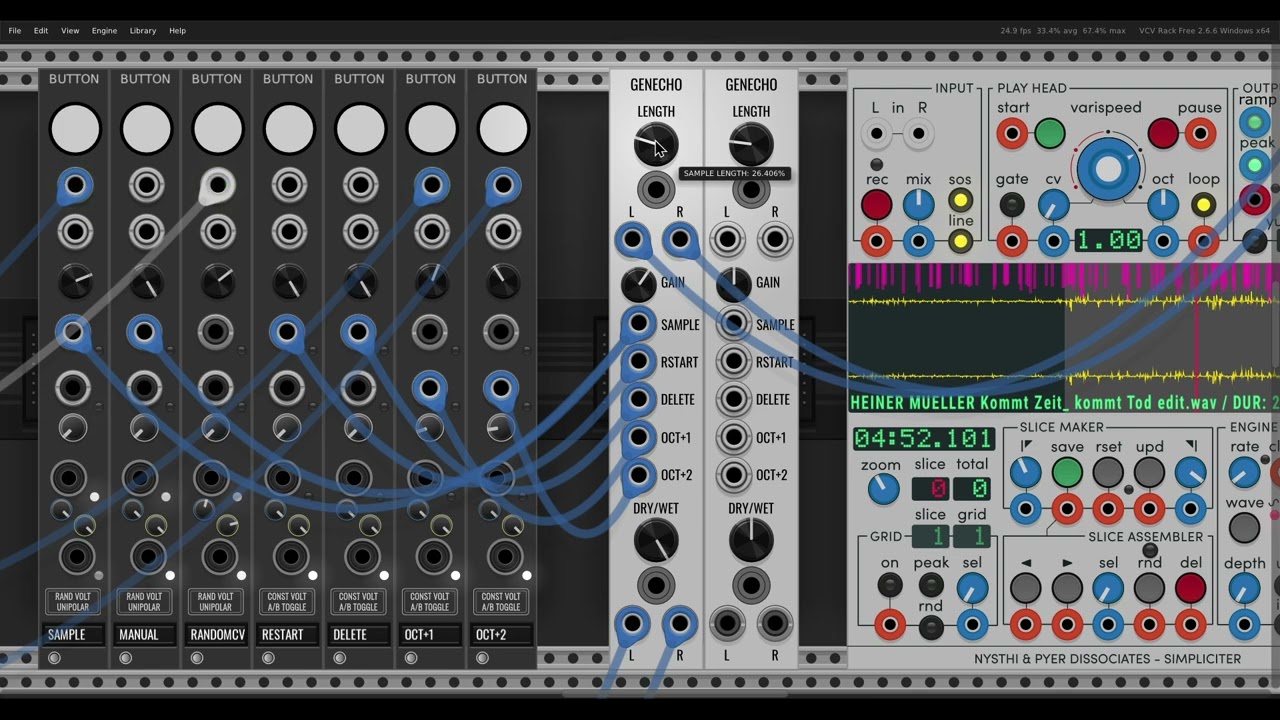Click the Slice Assembler previous slice button
Screen dimensions: 1280x720
pyautogui.click(x=1026, y=588)
